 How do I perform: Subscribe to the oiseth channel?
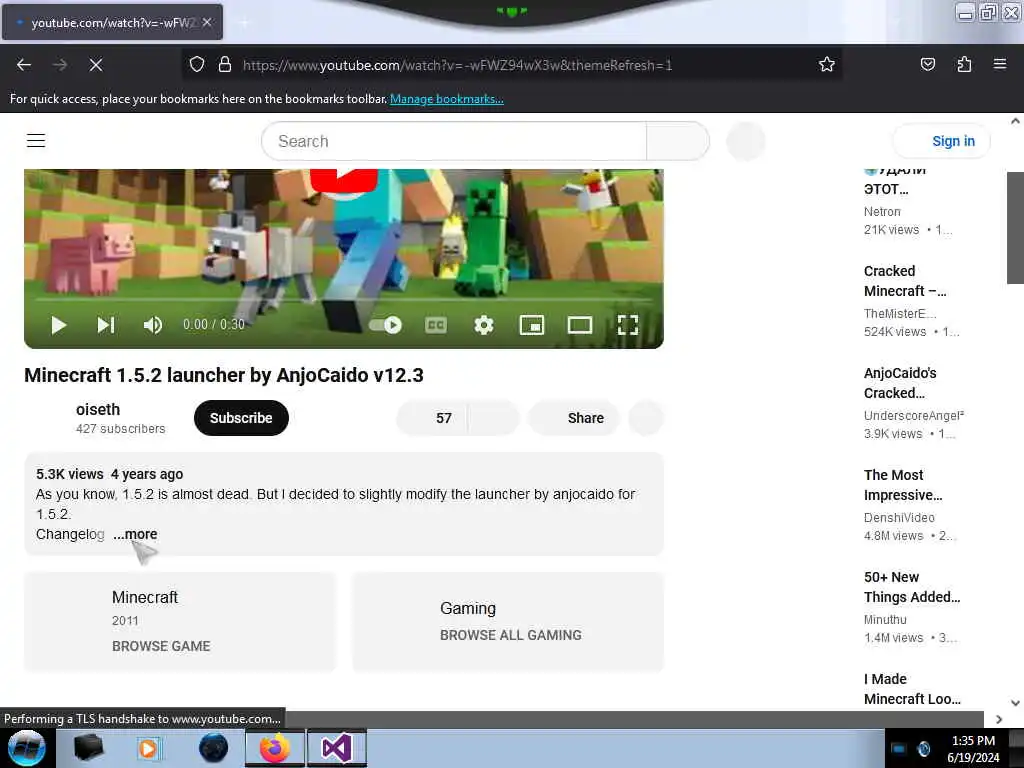(241, 418)
